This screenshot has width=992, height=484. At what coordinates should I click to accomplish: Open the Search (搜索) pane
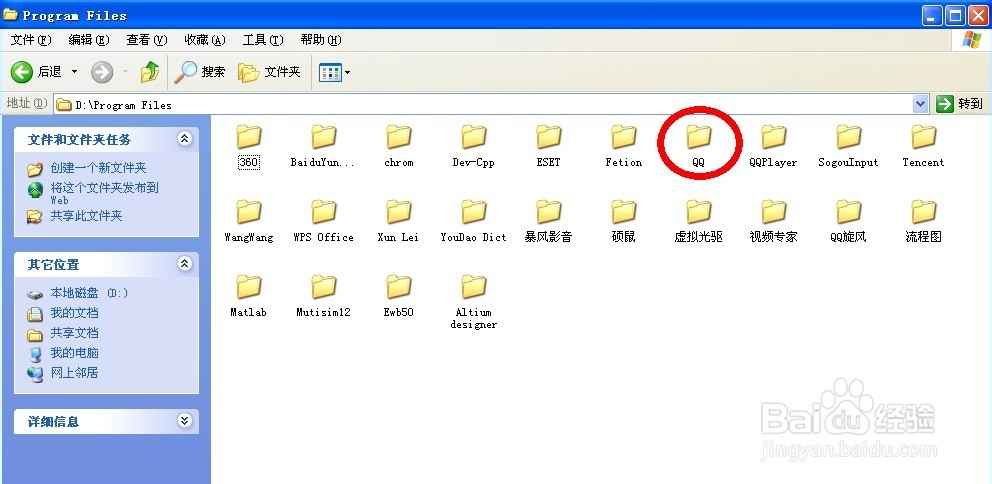point(200,72)
